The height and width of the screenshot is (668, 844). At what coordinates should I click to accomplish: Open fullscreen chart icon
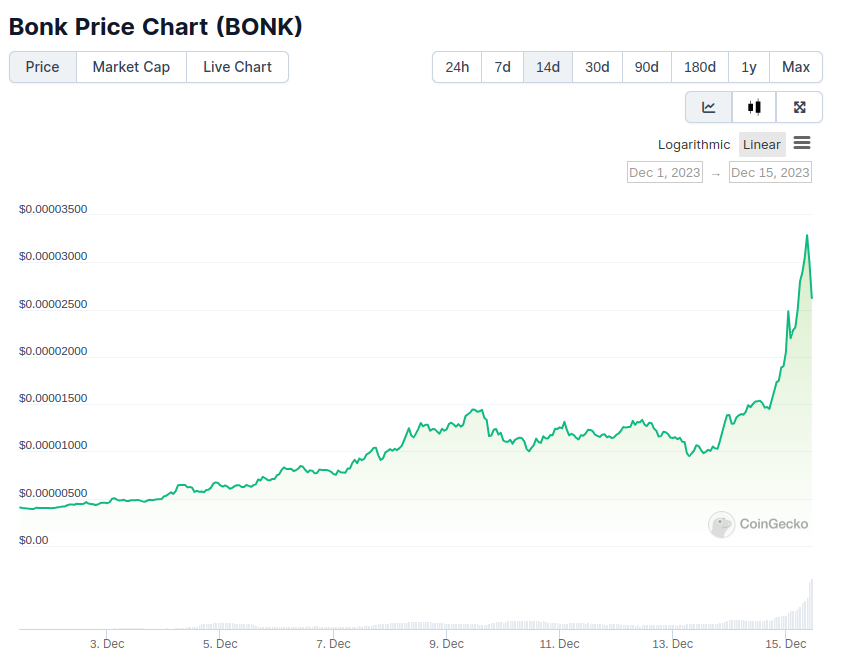tap(799, 107)
